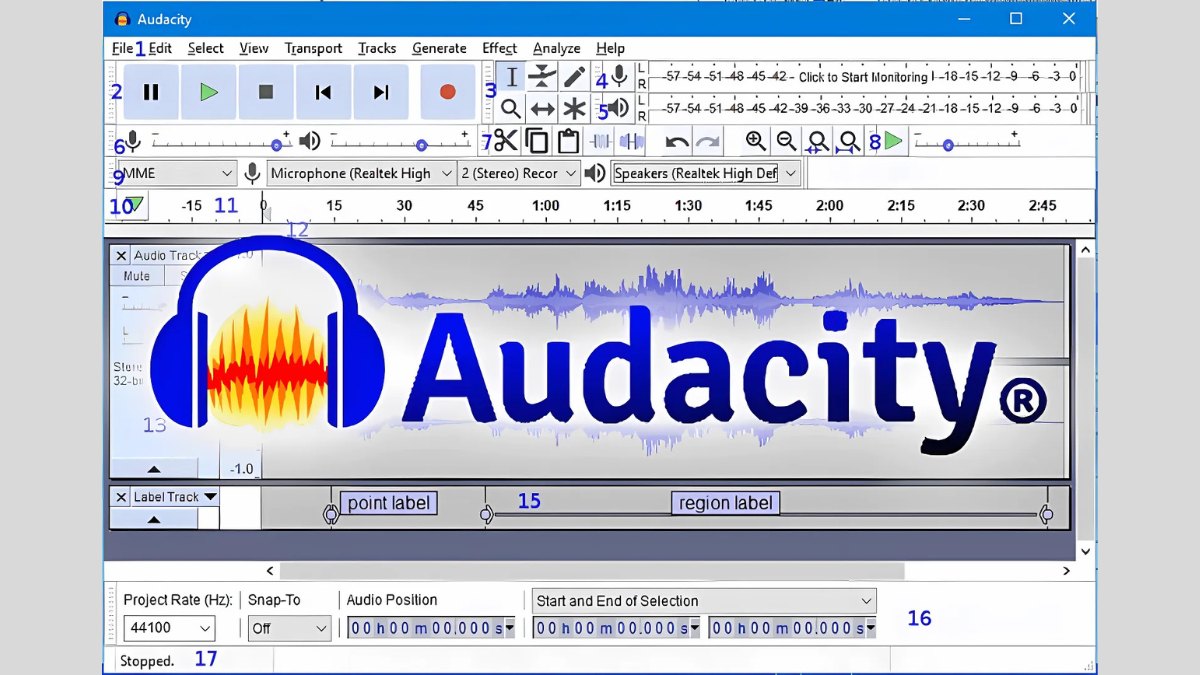The width and height of the screenshot is (1200, 675).
Task: Select the point label text box
Action: [389, 503]
